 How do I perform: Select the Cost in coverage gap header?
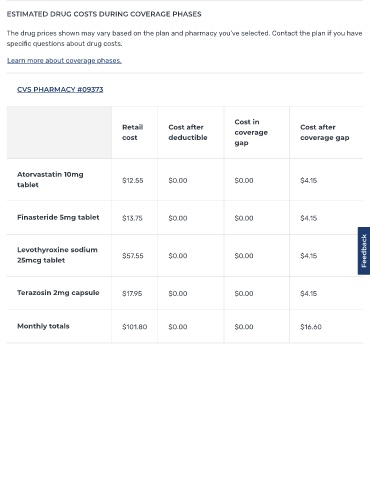251,132
